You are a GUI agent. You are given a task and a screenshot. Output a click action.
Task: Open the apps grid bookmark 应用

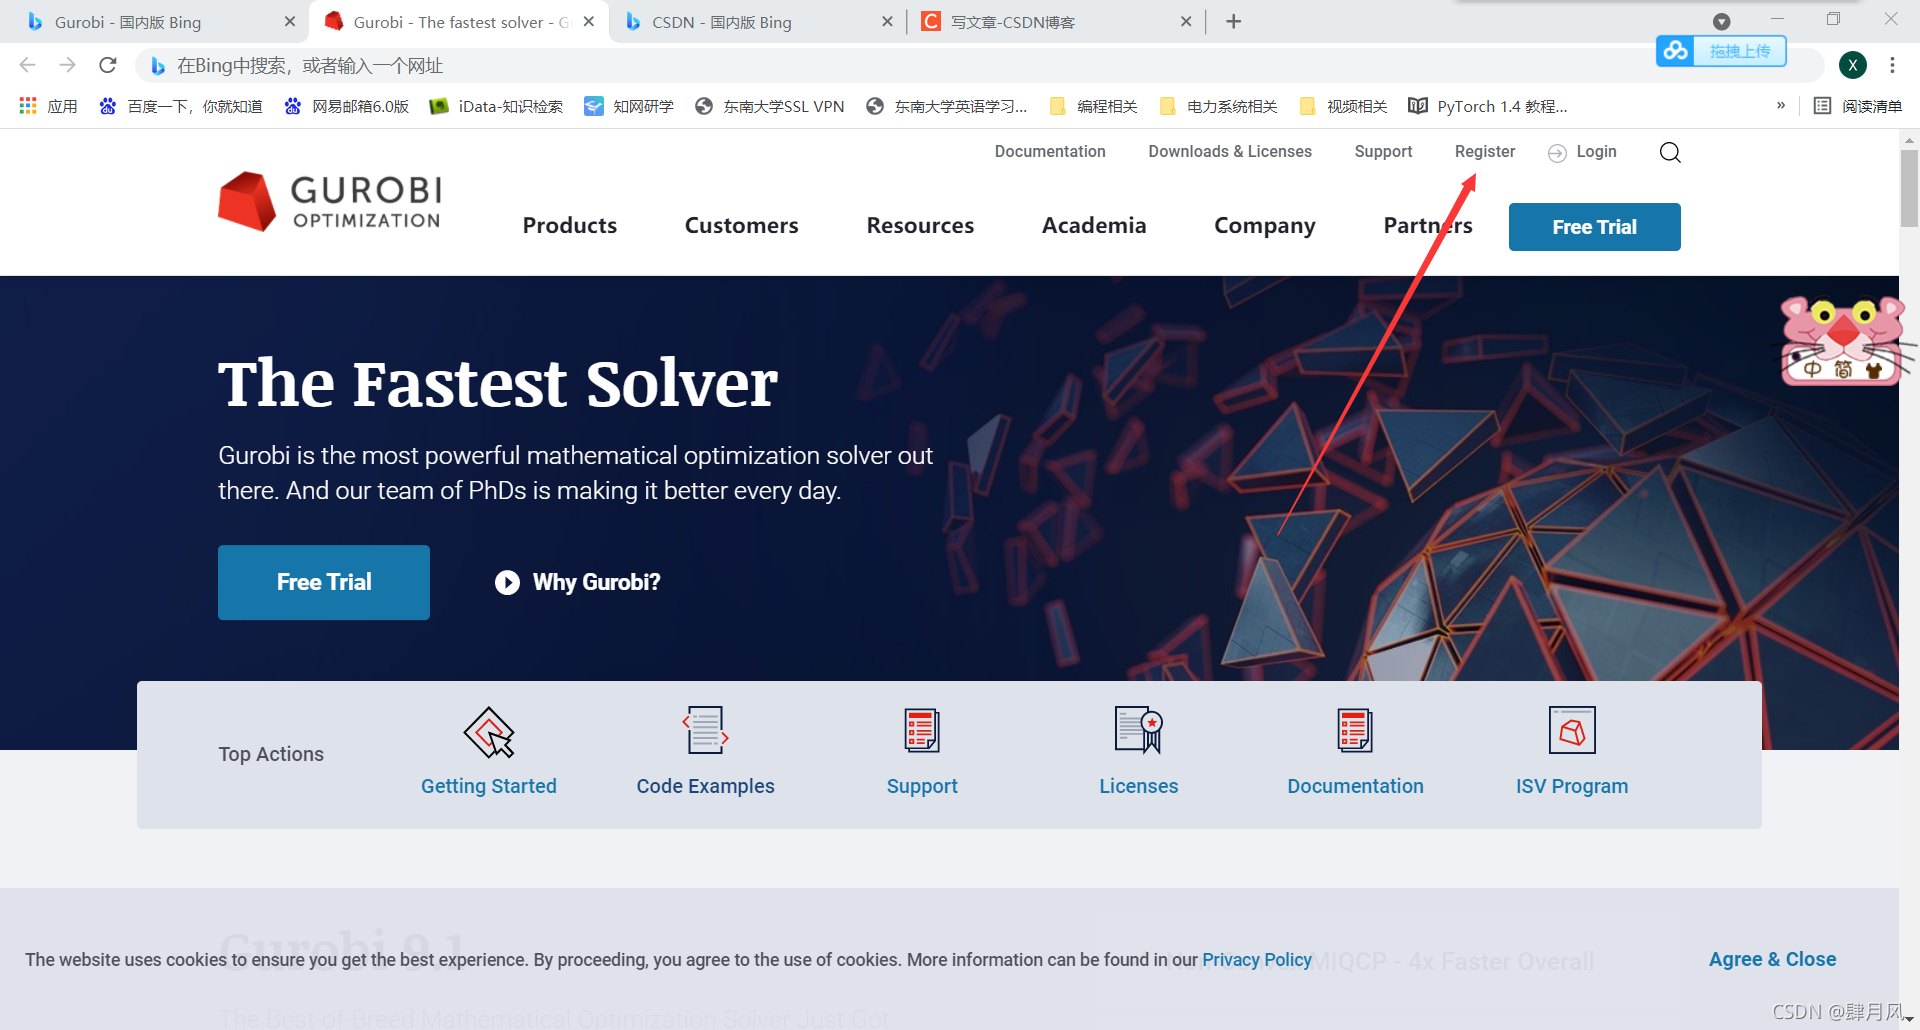point(48,106)
